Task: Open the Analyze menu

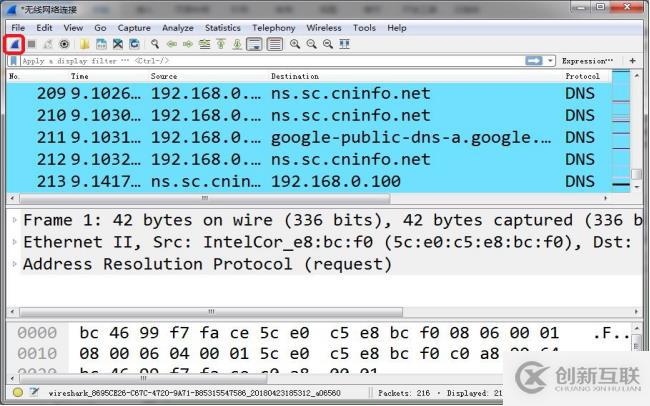Action: [x=177, y=28]
